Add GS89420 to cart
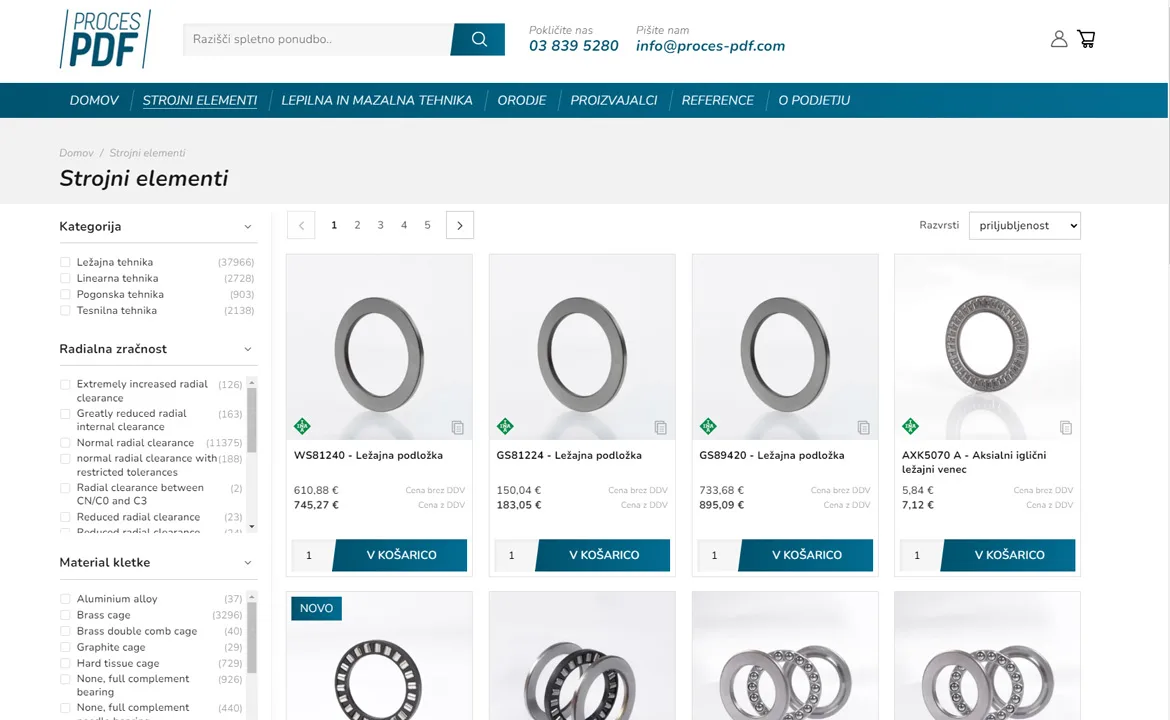Viewport: 1170px width, 720px height. coord(807,555)
